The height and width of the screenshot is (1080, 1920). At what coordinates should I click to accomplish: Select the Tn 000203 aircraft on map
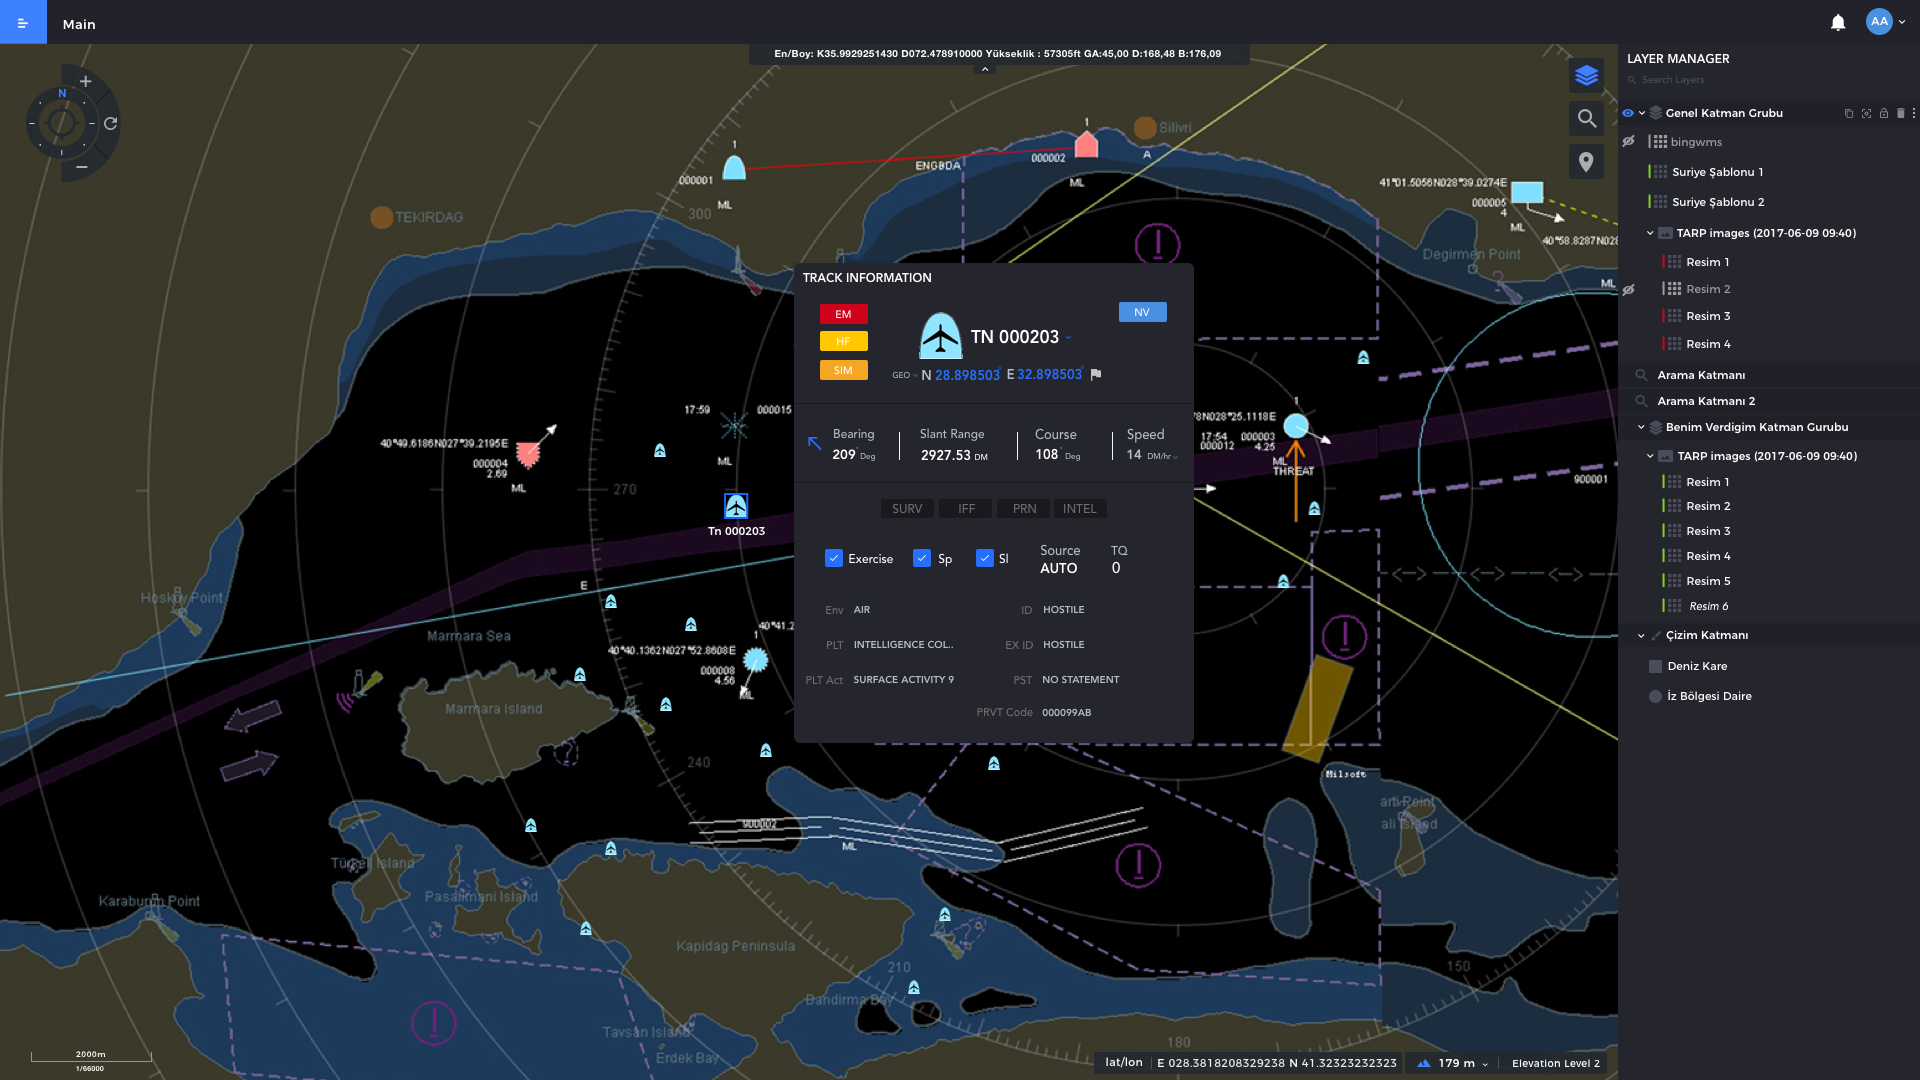pos(736,505)
